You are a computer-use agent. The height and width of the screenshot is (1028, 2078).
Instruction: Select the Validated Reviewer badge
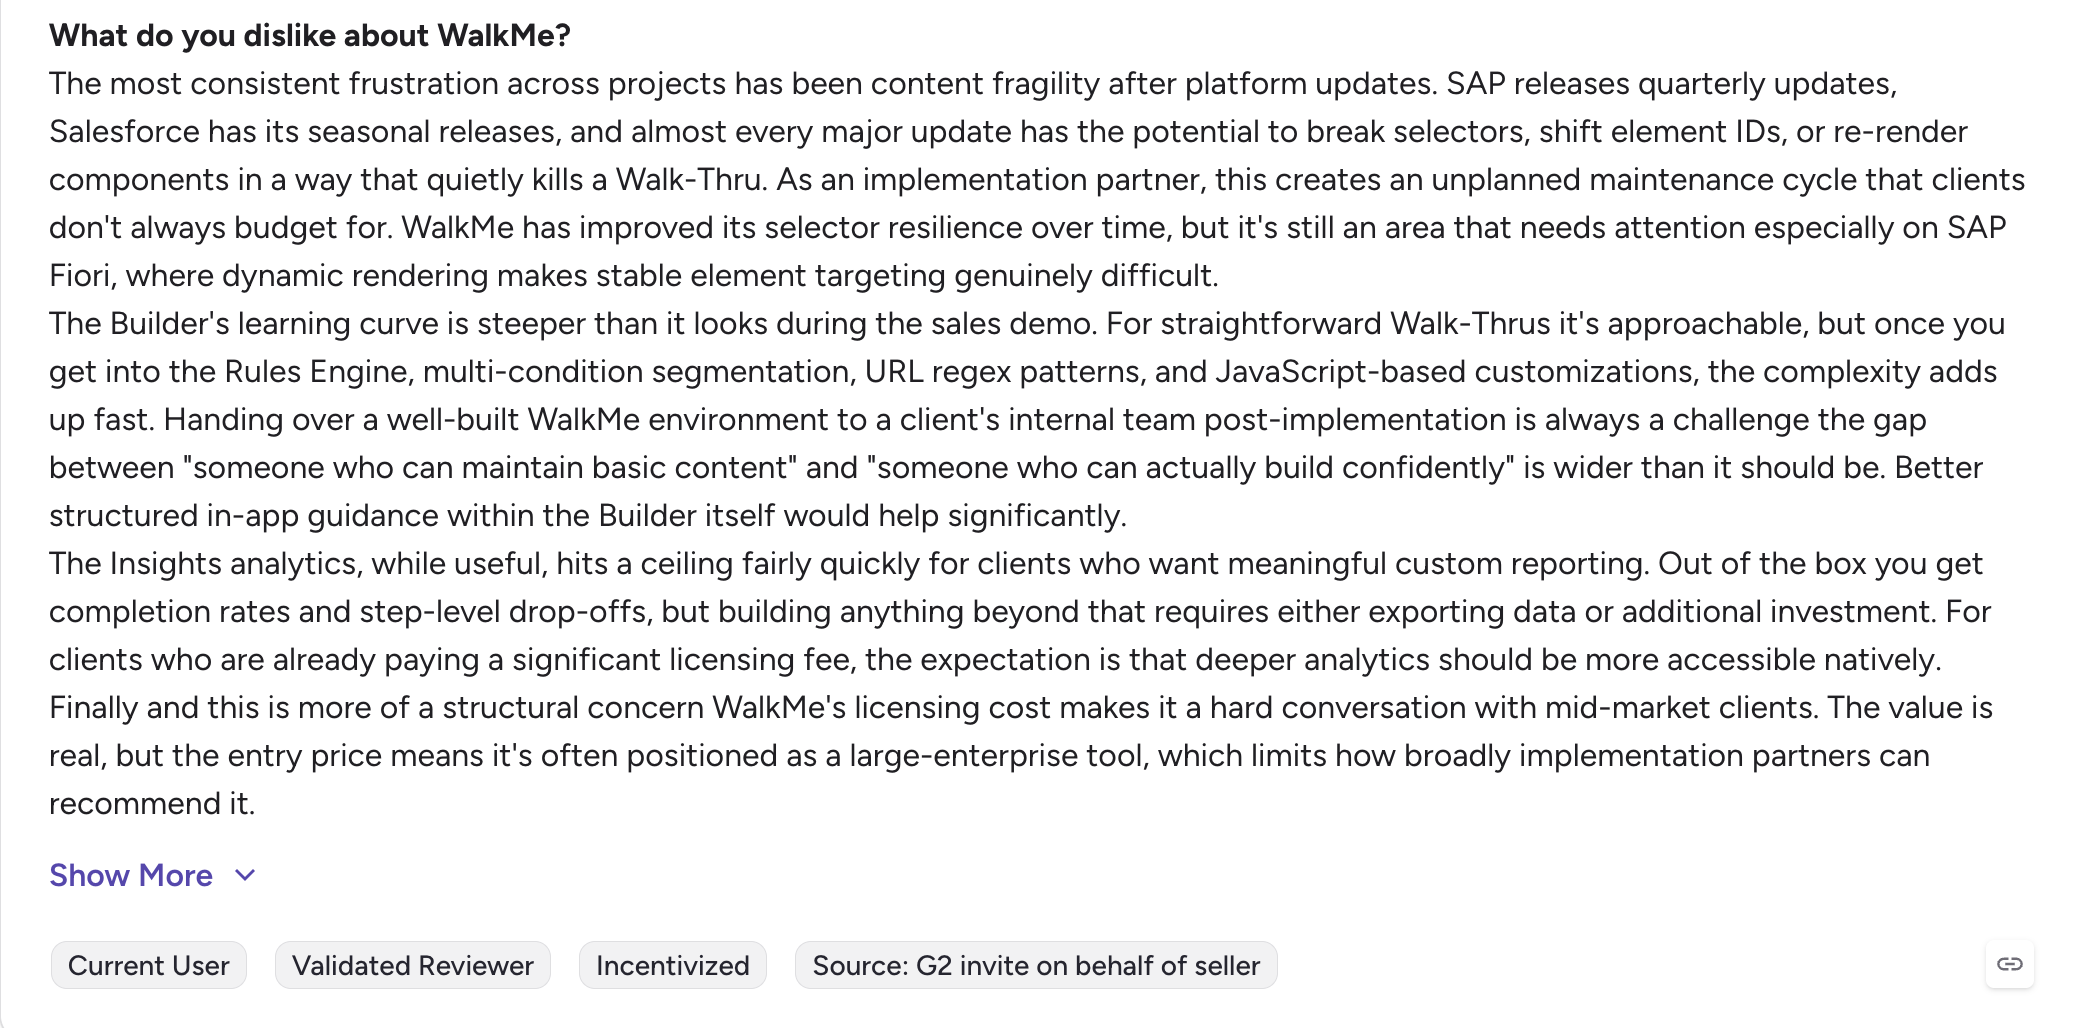[x=413, y=965]
